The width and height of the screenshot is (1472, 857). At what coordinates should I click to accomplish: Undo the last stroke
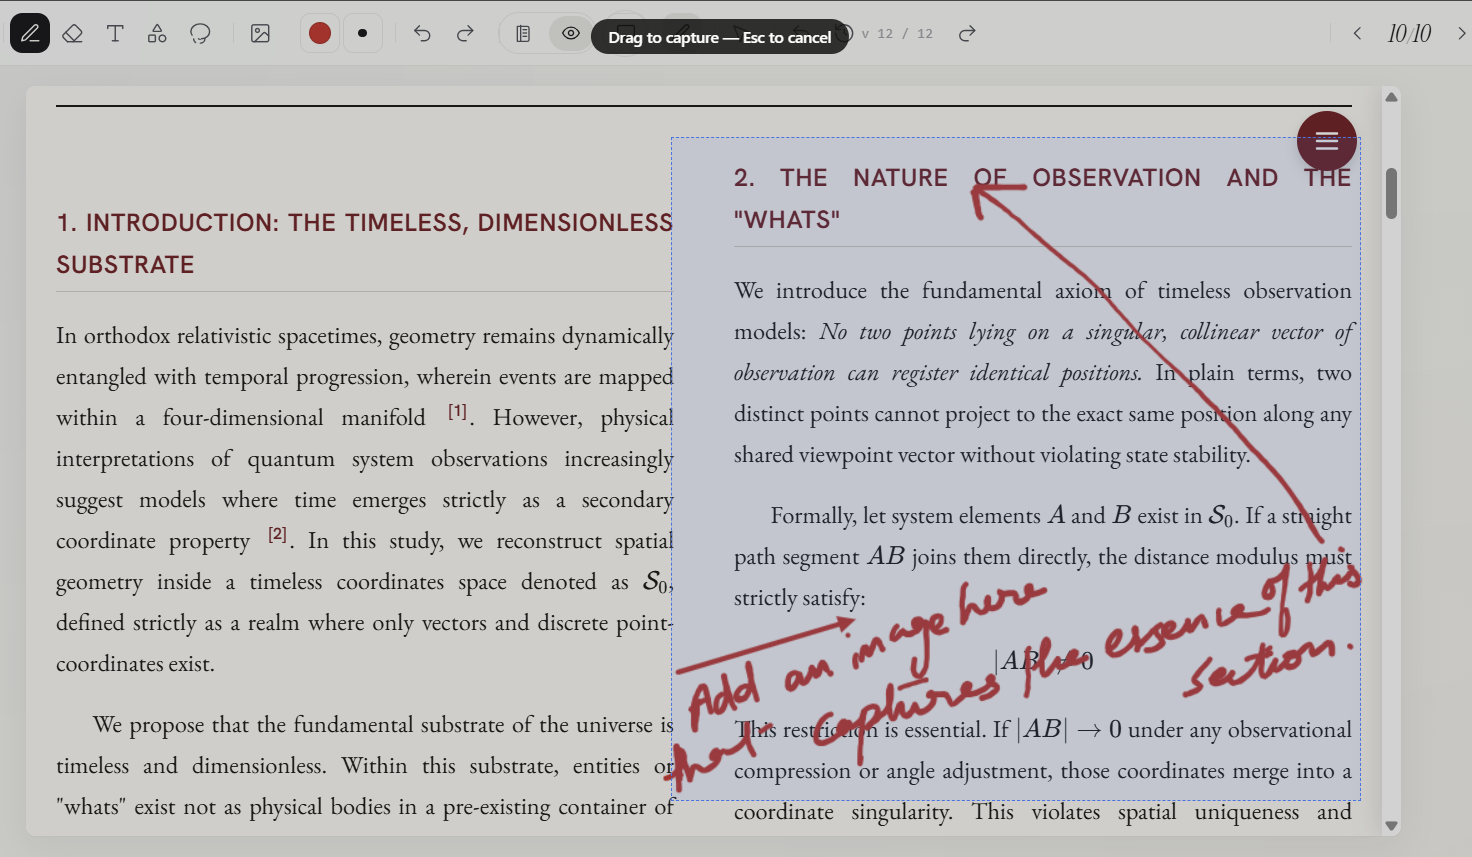tap(422, 34)
